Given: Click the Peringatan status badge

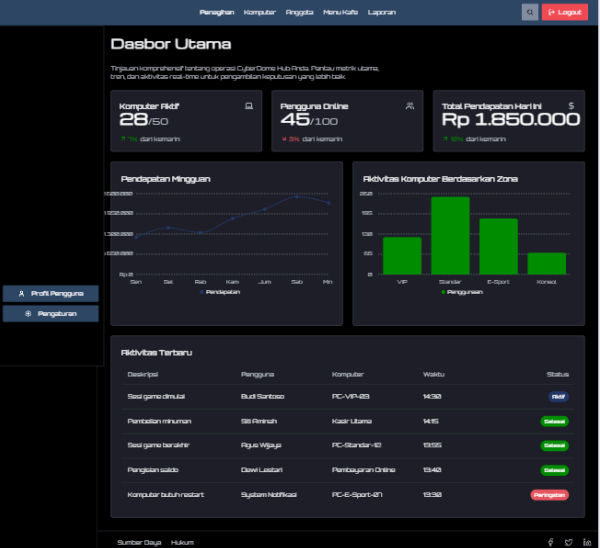Looking at the screenshot, I should pyautogui.click(x=549, y=495).
